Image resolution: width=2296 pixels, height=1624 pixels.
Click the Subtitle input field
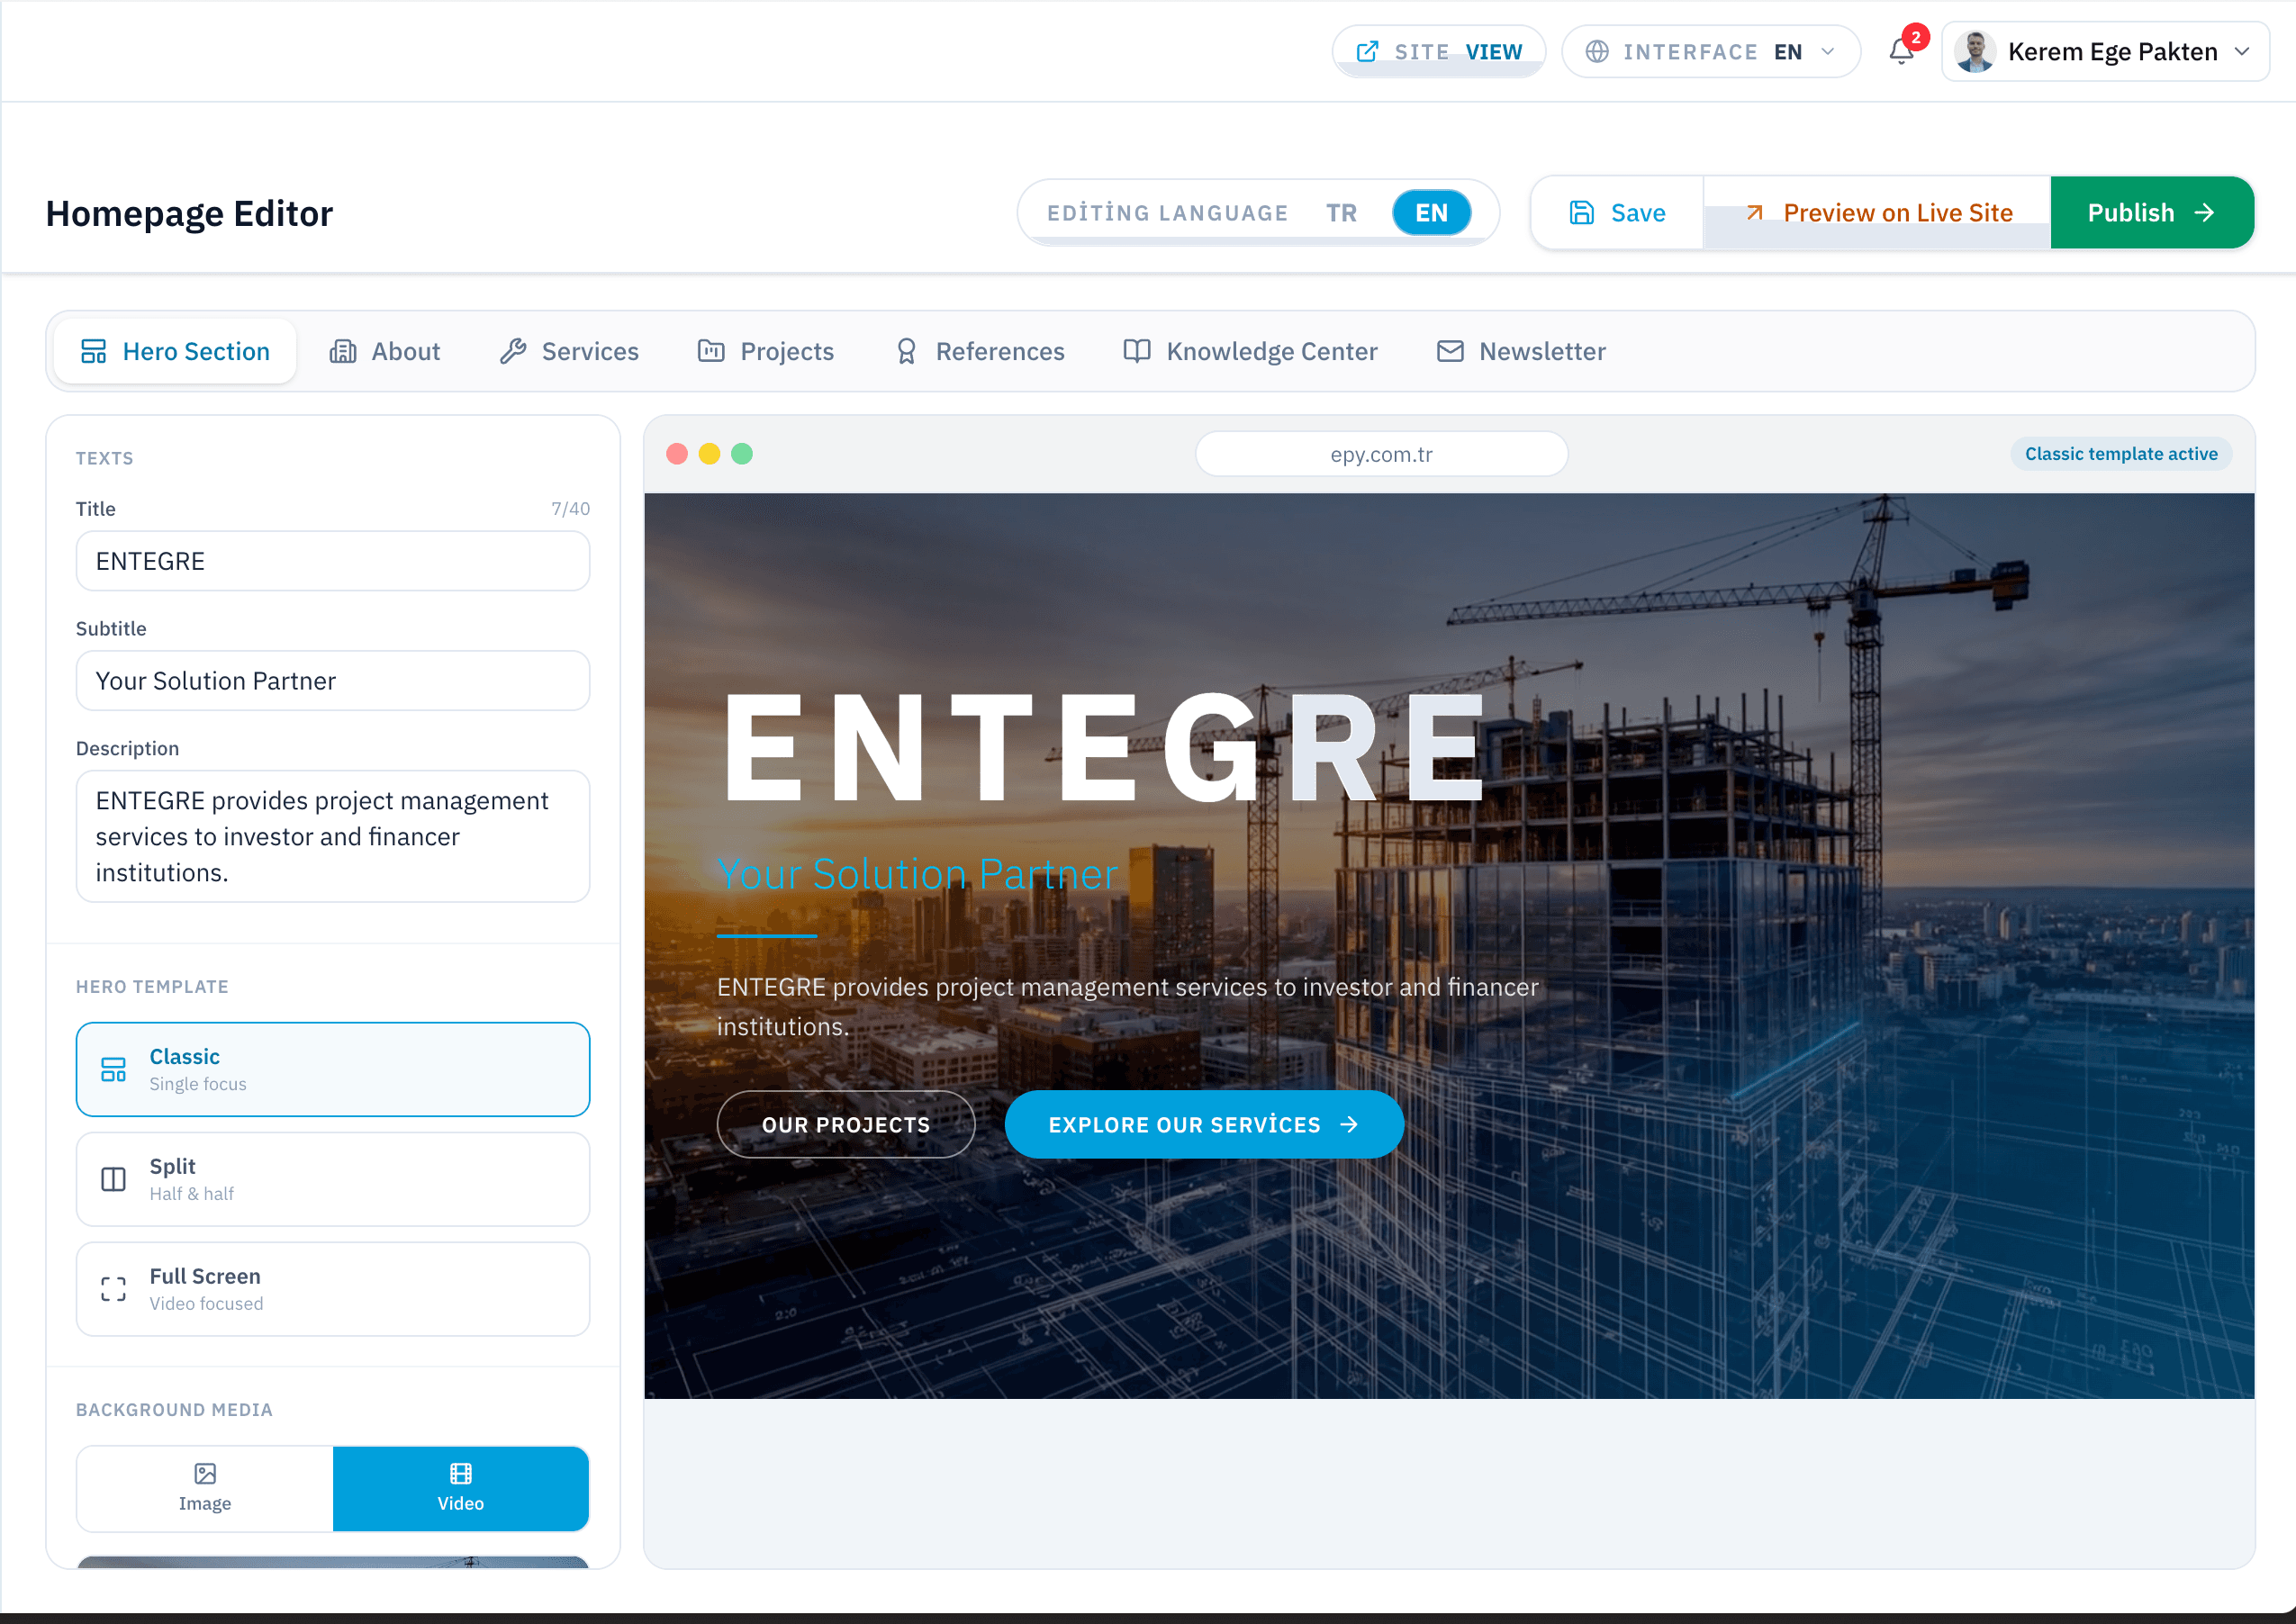coord(333,681)
